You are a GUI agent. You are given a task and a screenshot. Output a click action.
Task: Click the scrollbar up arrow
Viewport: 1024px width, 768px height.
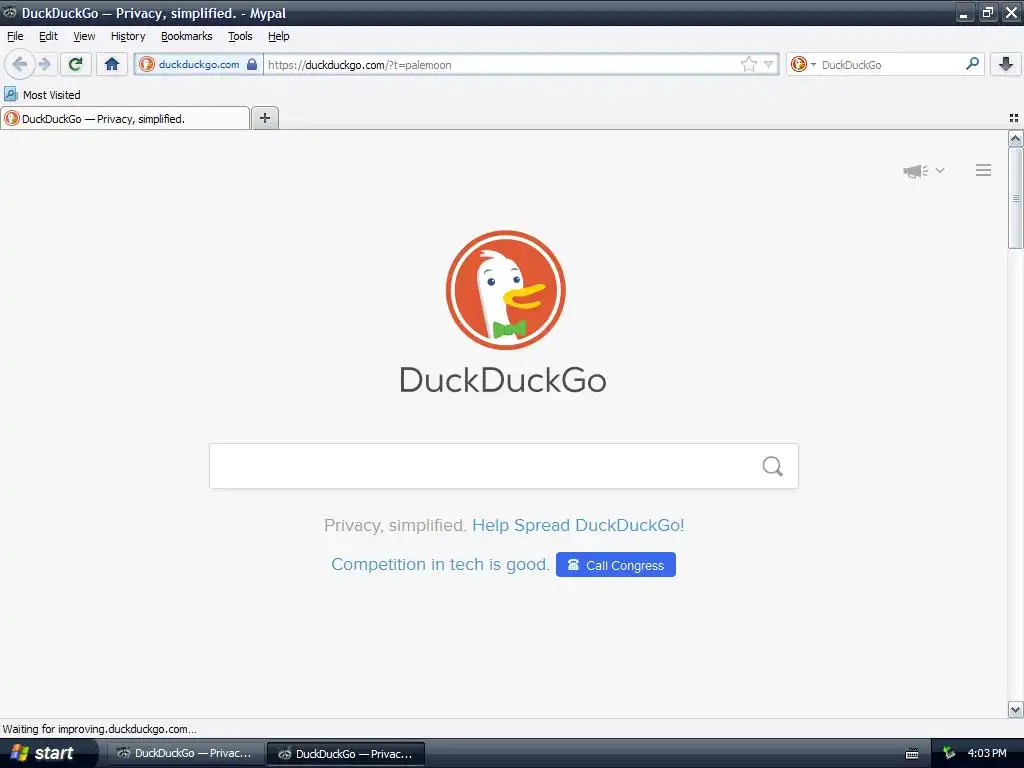pyautogui.click(x=1015, y=138)
